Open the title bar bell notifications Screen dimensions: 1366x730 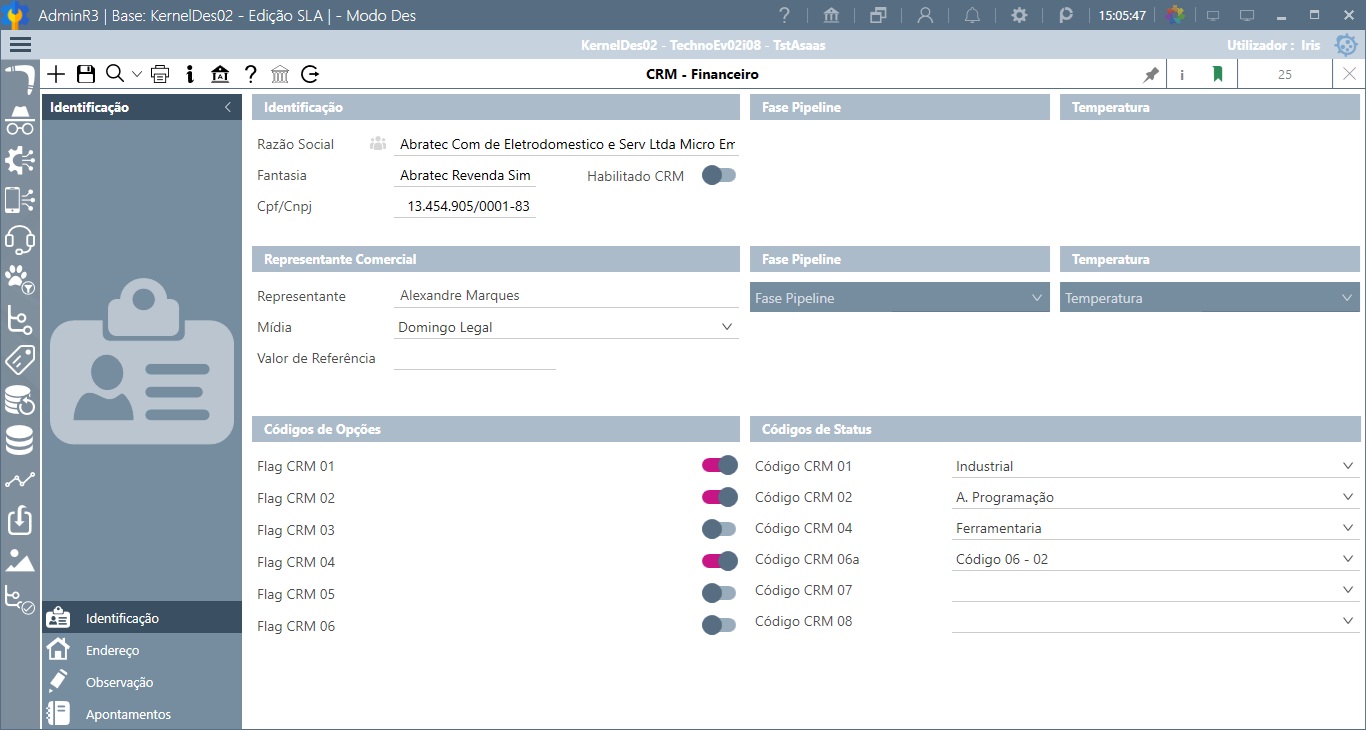click(x=972, y=15)
